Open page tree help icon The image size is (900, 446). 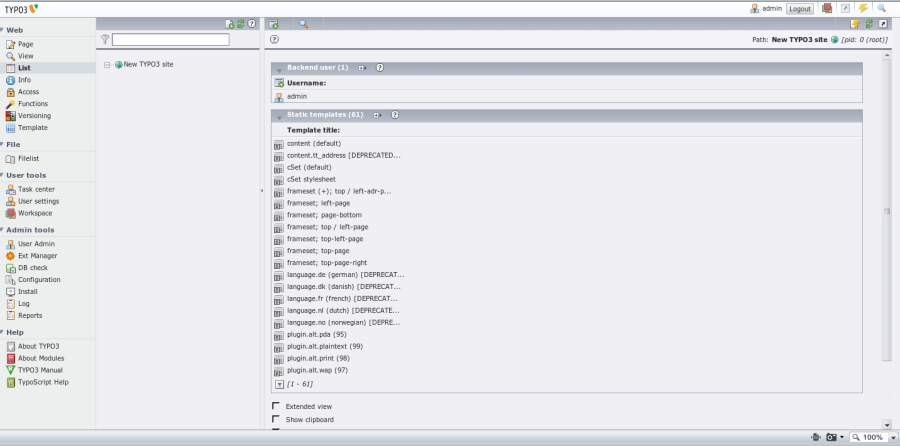point(251,24)
